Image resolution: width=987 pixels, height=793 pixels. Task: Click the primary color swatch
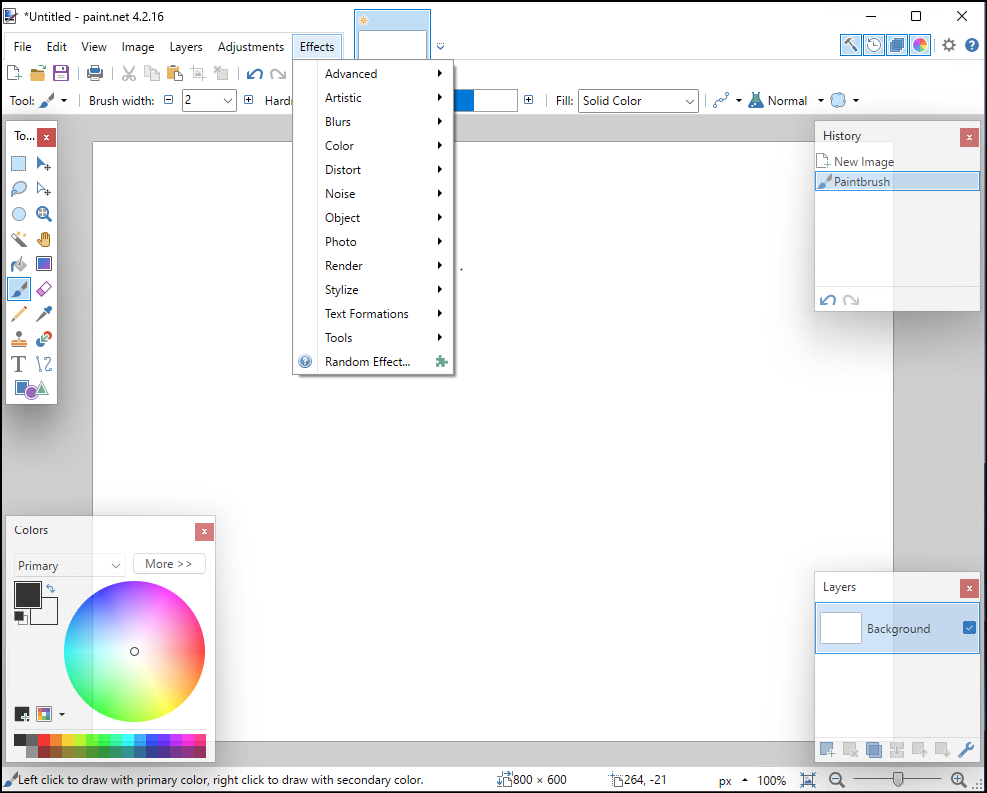[27, 594]
